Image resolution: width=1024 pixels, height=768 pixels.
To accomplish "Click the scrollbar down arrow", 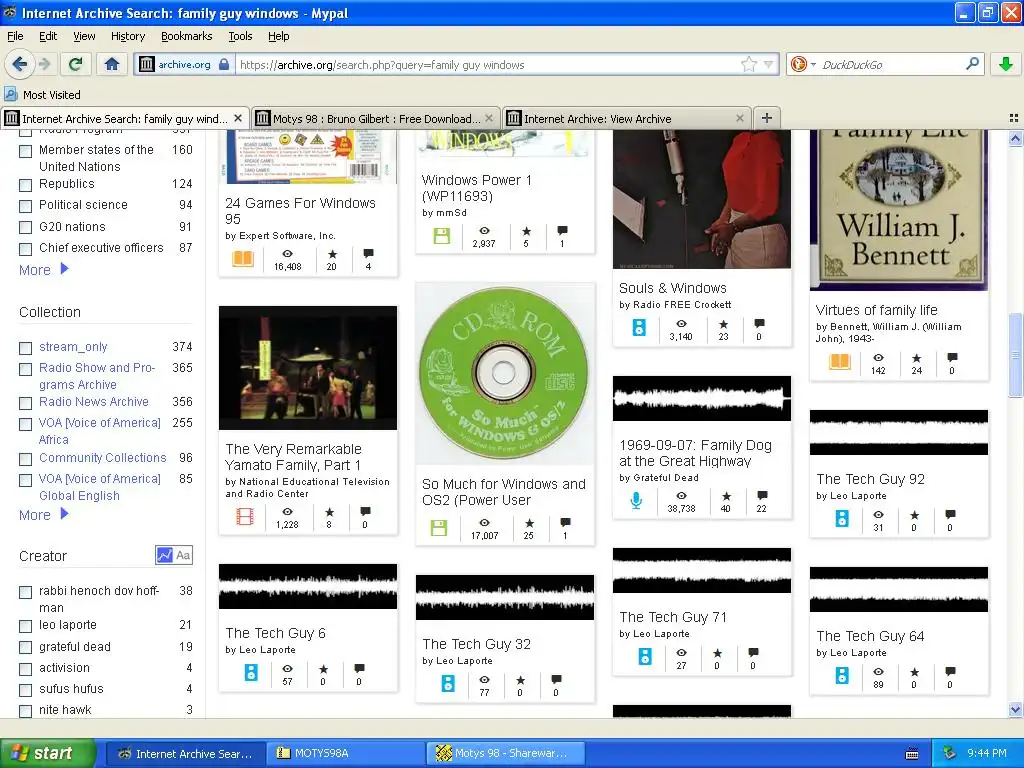I will (1015, 709).
